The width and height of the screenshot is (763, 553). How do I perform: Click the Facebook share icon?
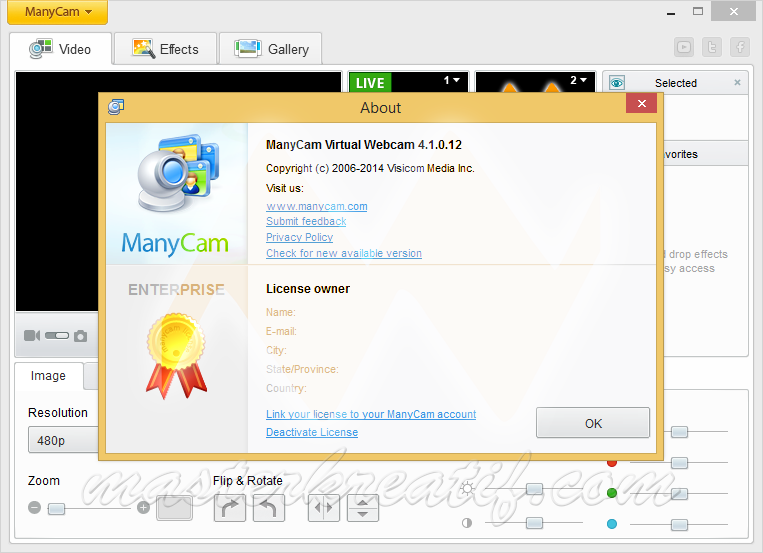point(740,47)
